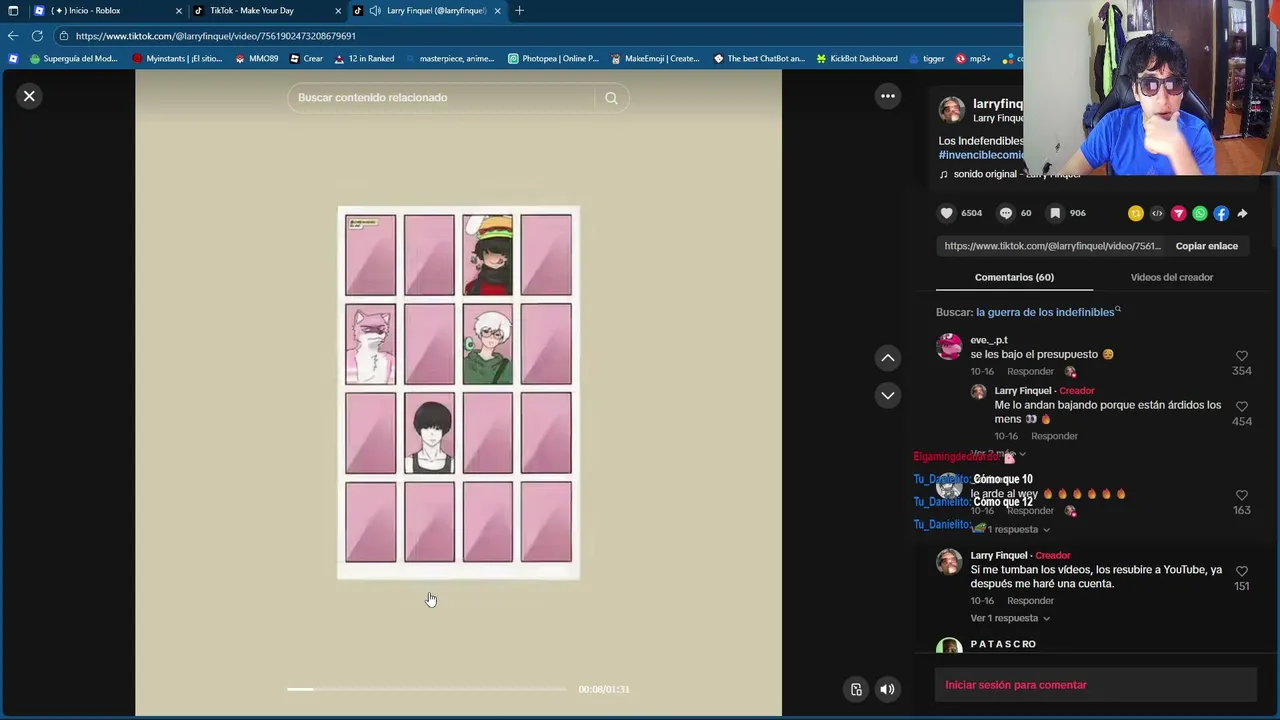Viewport: 1280px width, 720px height.
Task: Open 'Crear' Roblox bookmark
Action: [x=306, y=59]
